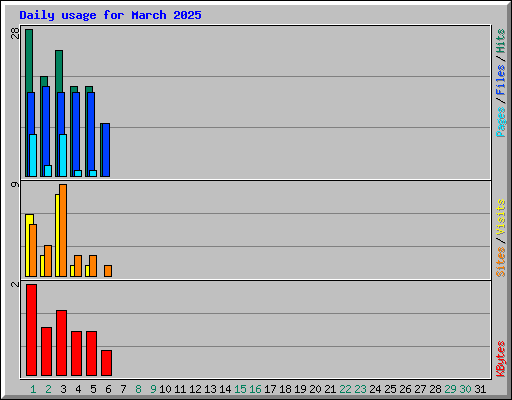Click the 'Daily usage for March 2025' title
The image size is (512, 400).
[110, 15]
